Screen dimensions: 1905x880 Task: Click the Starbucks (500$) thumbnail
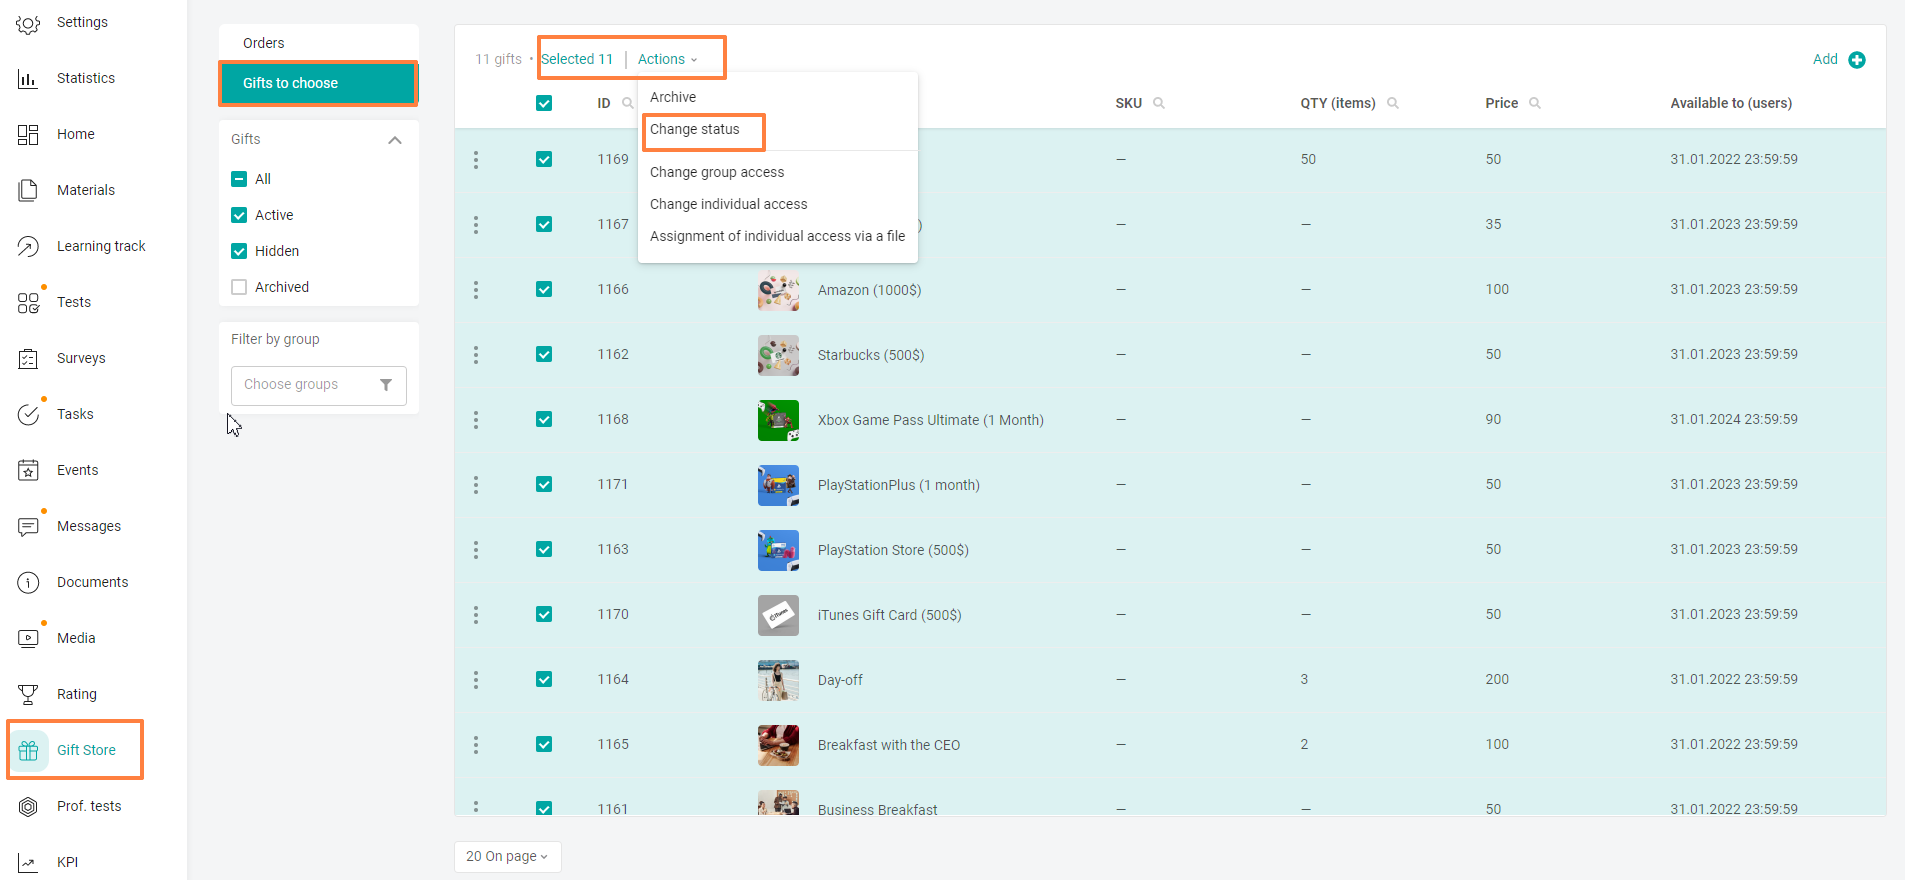pyautogui.click(x=778, y=355)
